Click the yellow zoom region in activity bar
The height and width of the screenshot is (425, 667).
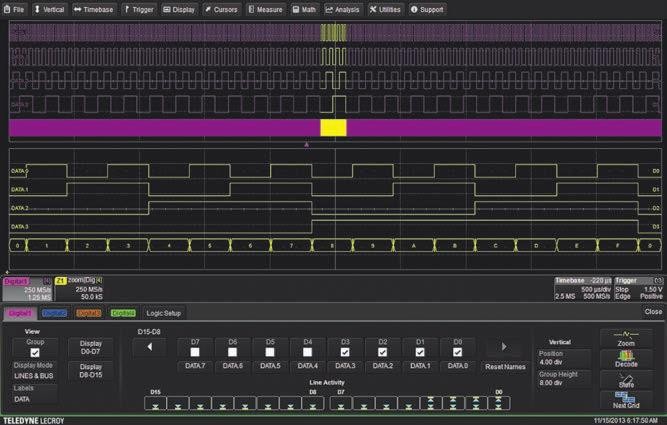(x=334, y=128)
